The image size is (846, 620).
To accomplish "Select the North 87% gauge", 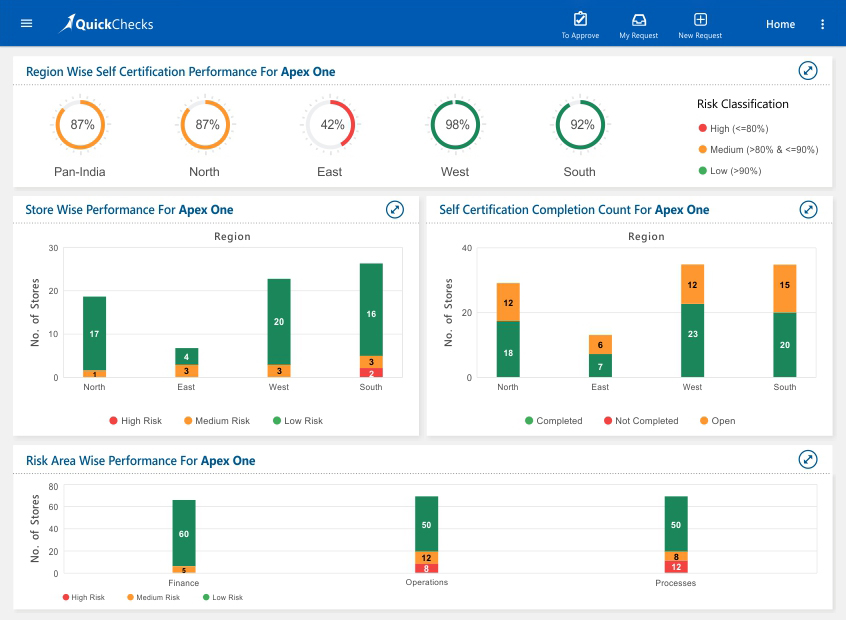I will 206,125.
